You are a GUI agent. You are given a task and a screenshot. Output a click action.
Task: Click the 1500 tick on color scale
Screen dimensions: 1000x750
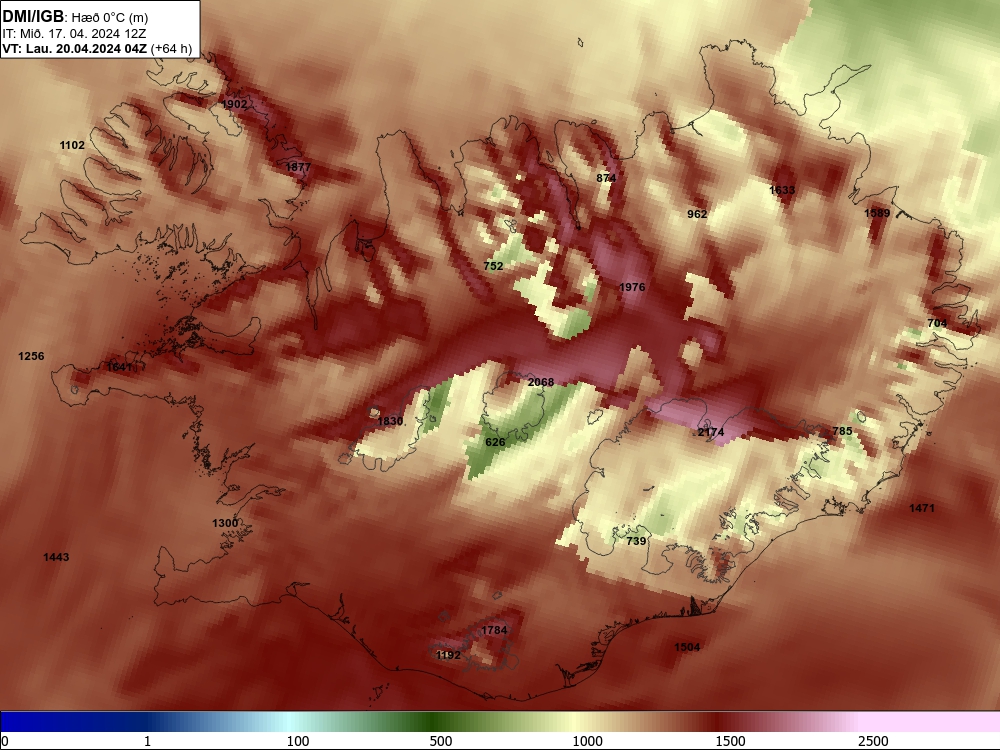coord(730,741)
